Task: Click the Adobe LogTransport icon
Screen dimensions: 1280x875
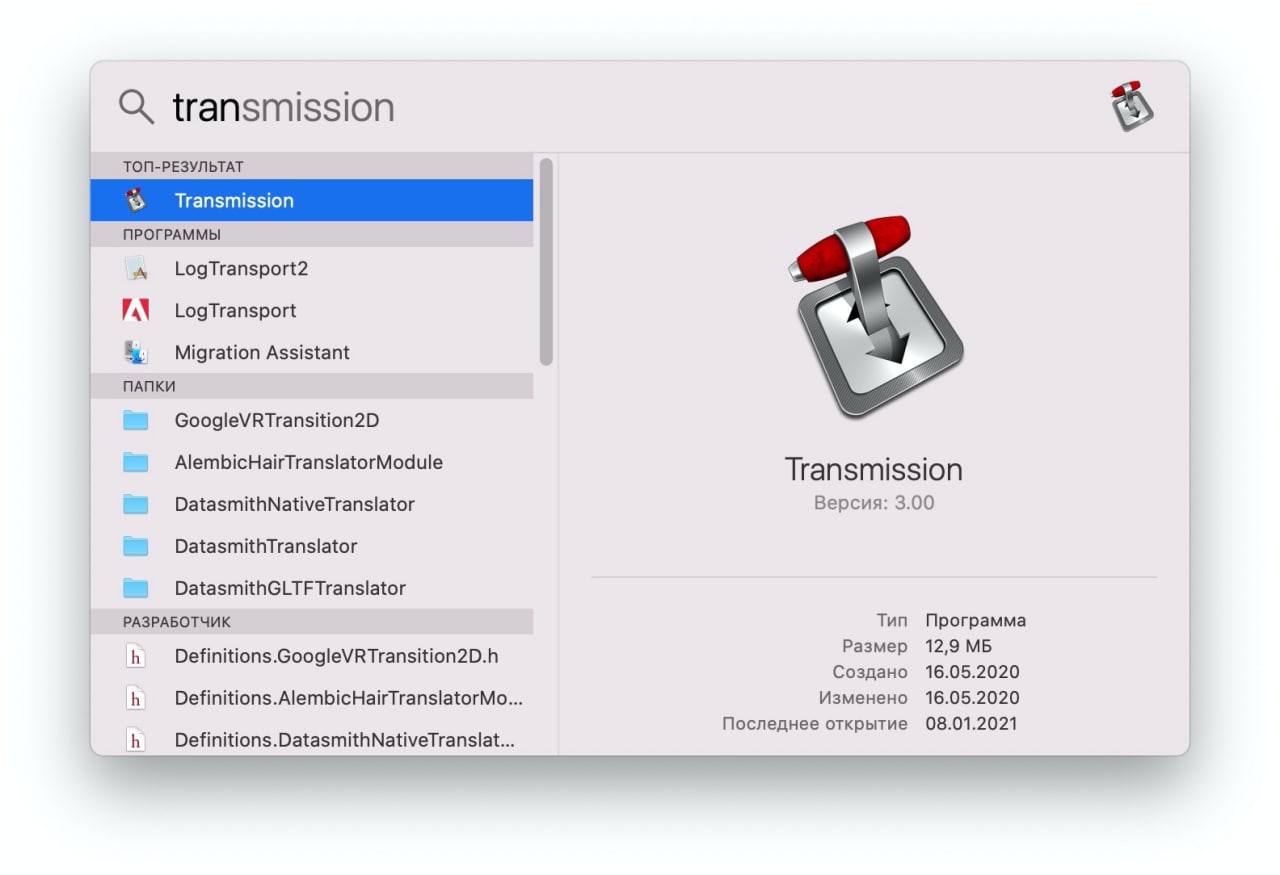Action: [136, 310]
